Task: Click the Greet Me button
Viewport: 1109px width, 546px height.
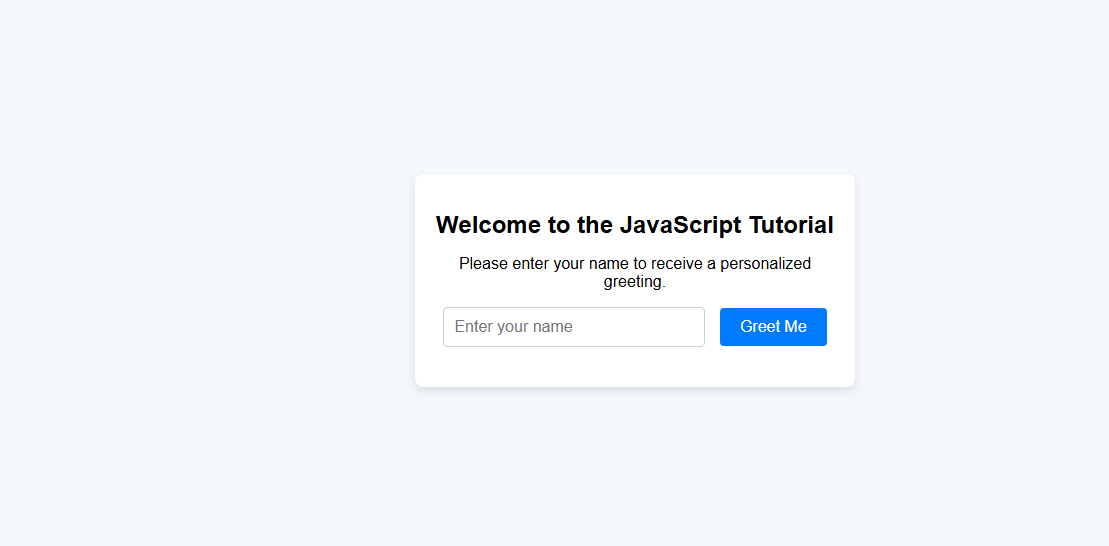Action: coord(773,327)
